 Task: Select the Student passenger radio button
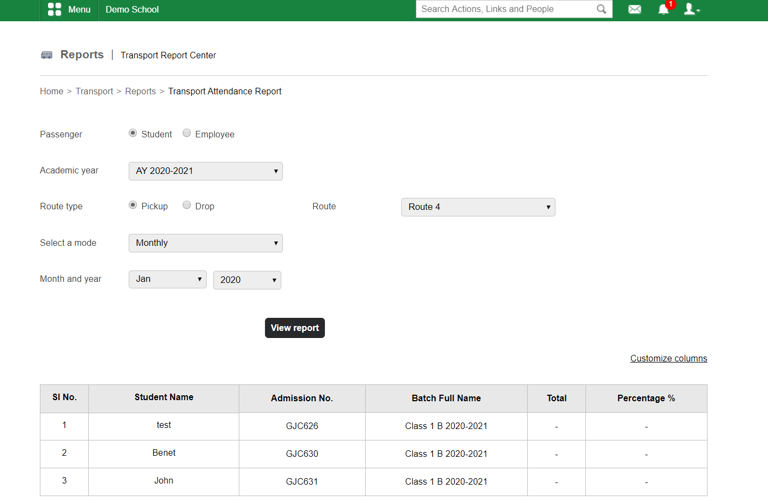[133, 133]
